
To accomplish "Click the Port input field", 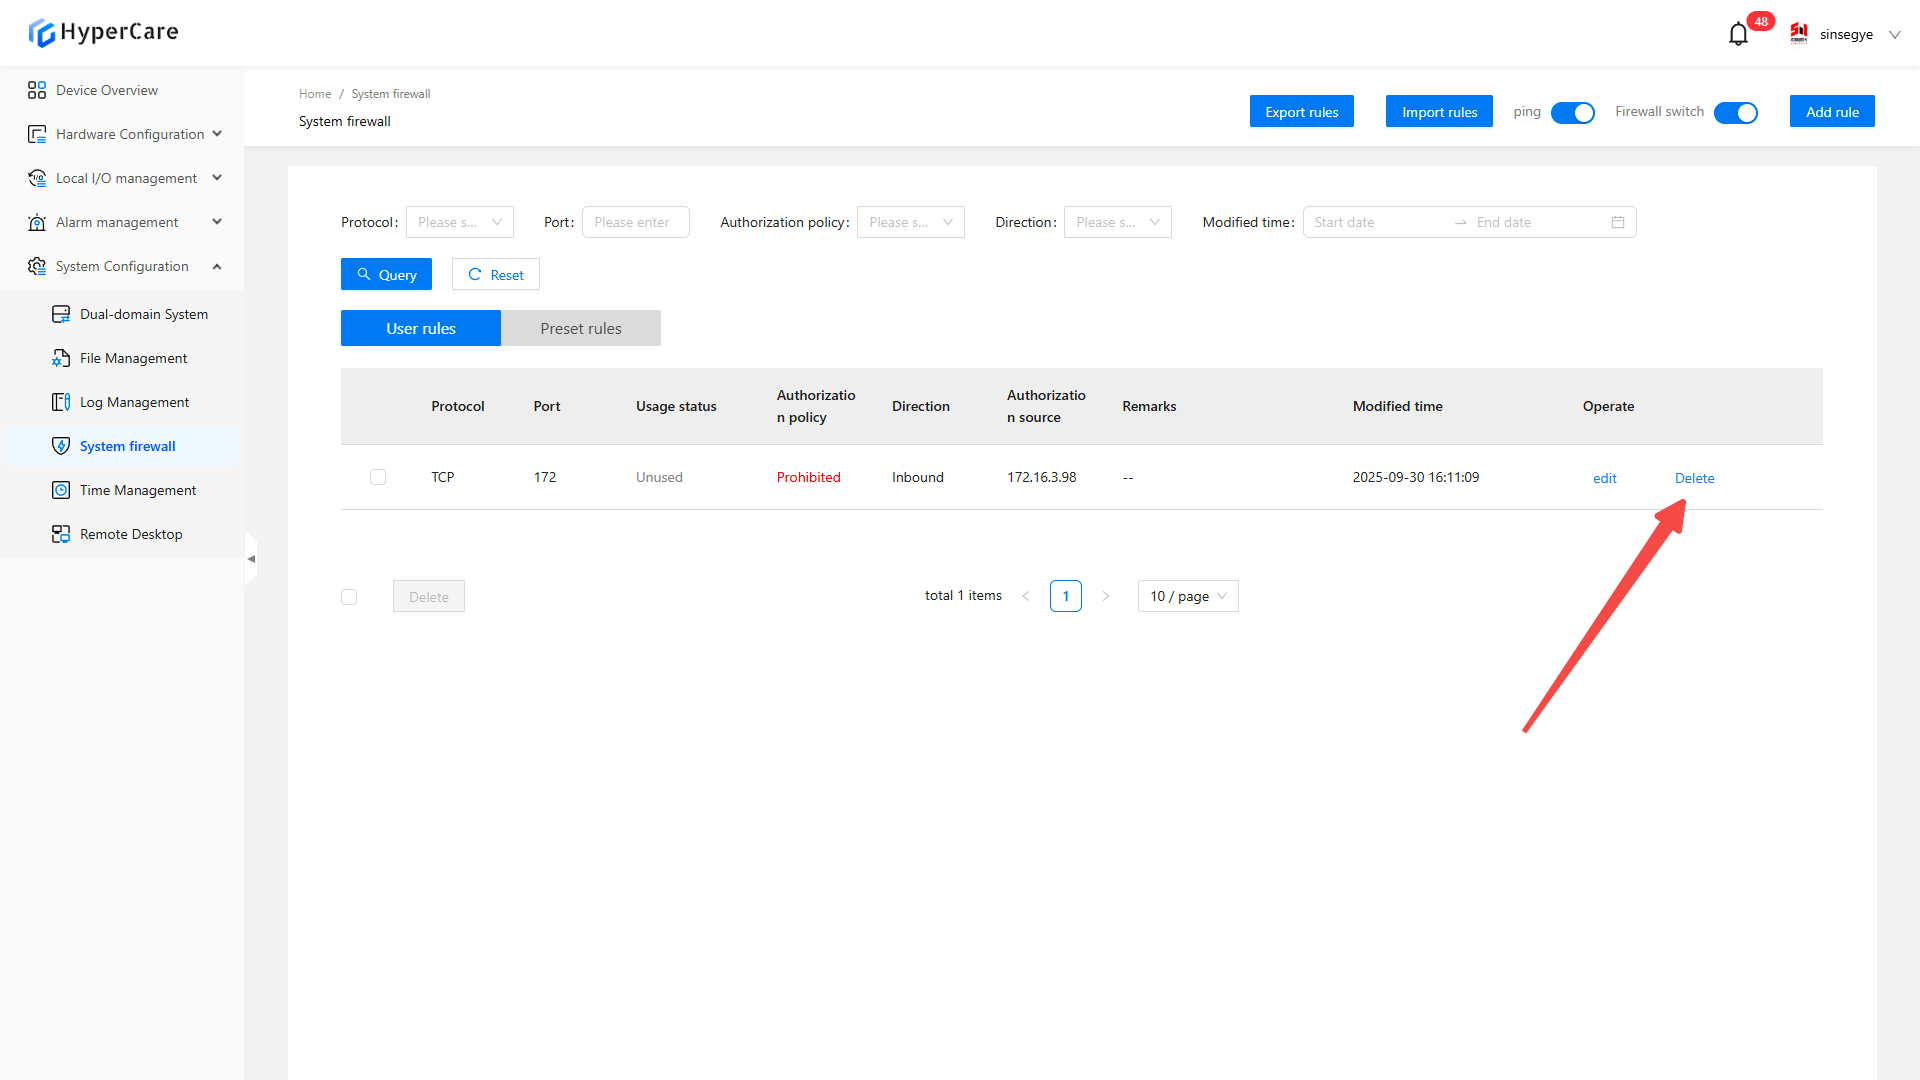I will [635, 222].
